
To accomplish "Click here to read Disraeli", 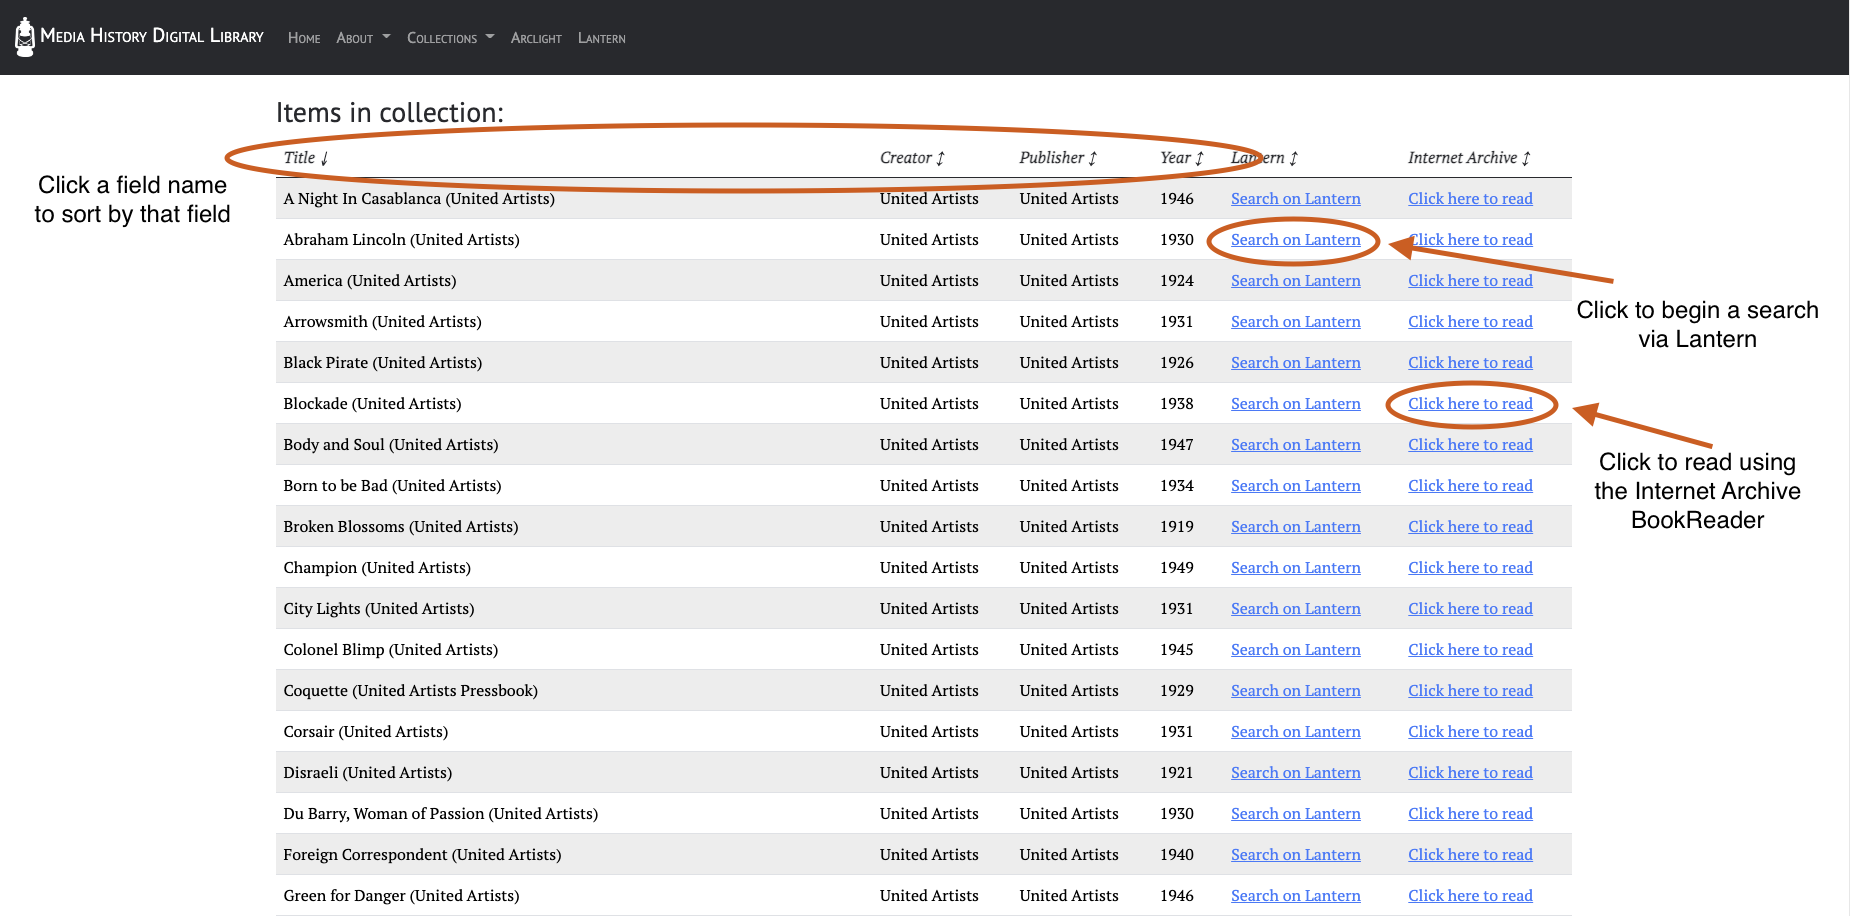I will point(1470,773).
